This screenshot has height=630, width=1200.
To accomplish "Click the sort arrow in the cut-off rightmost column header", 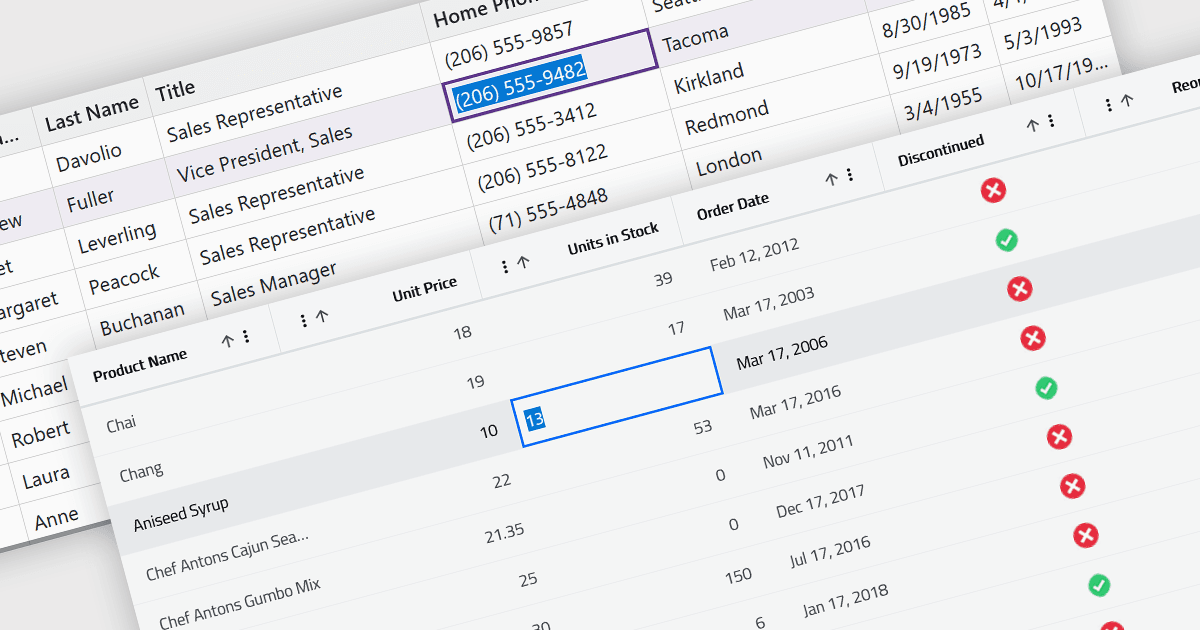I will pyautogui.click(x=1127, y=100).
